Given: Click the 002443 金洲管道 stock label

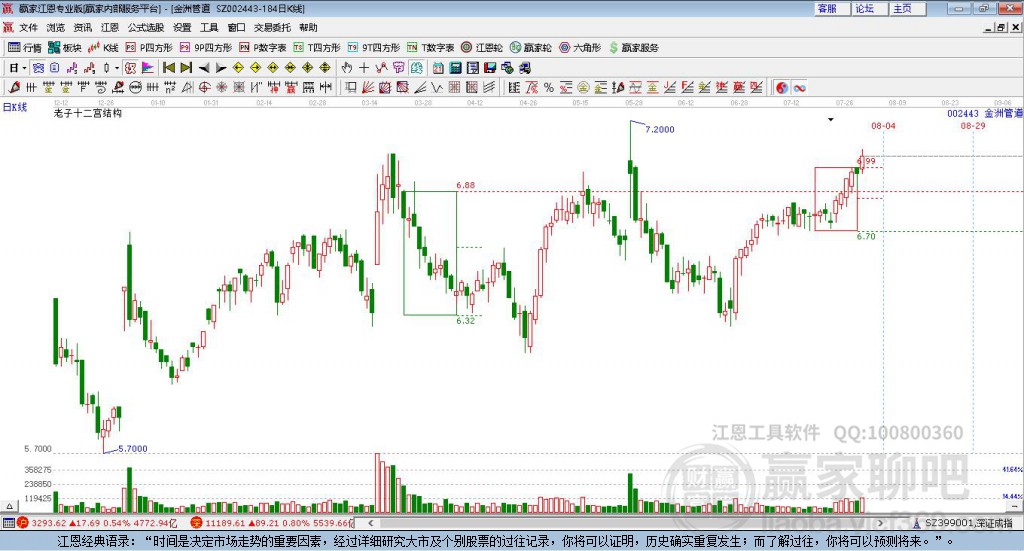Looking at the screenshot, I should tap(985, 114).
